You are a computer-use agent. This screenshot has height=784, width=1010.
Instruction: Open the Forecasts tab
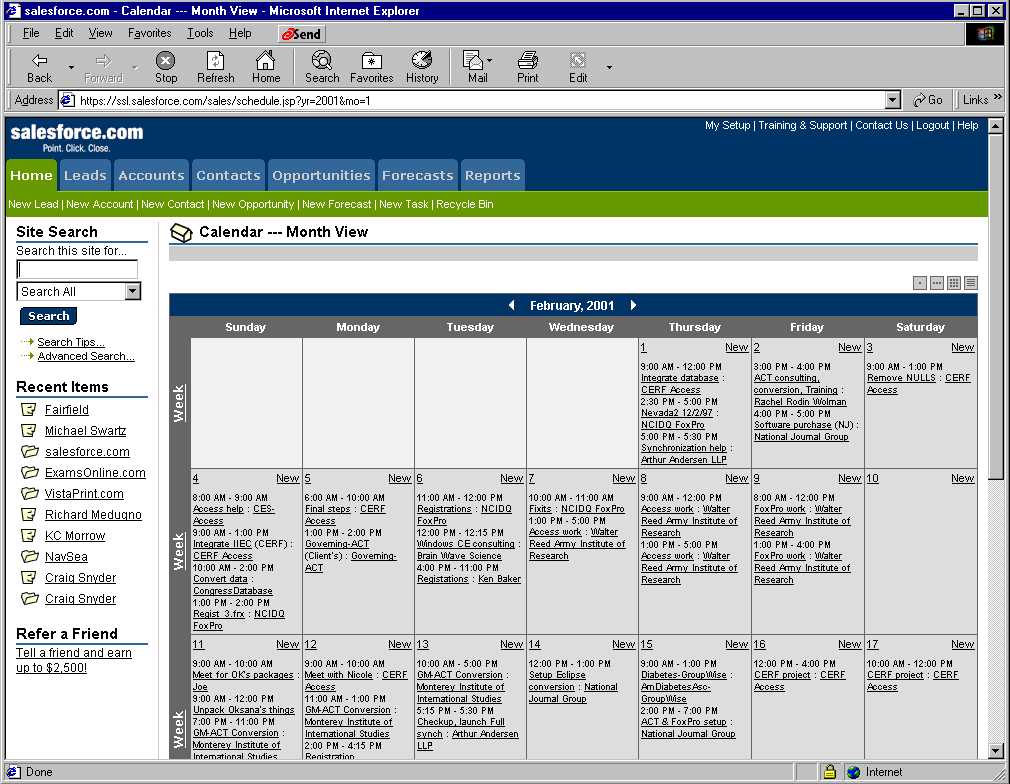tap(417, 175)
